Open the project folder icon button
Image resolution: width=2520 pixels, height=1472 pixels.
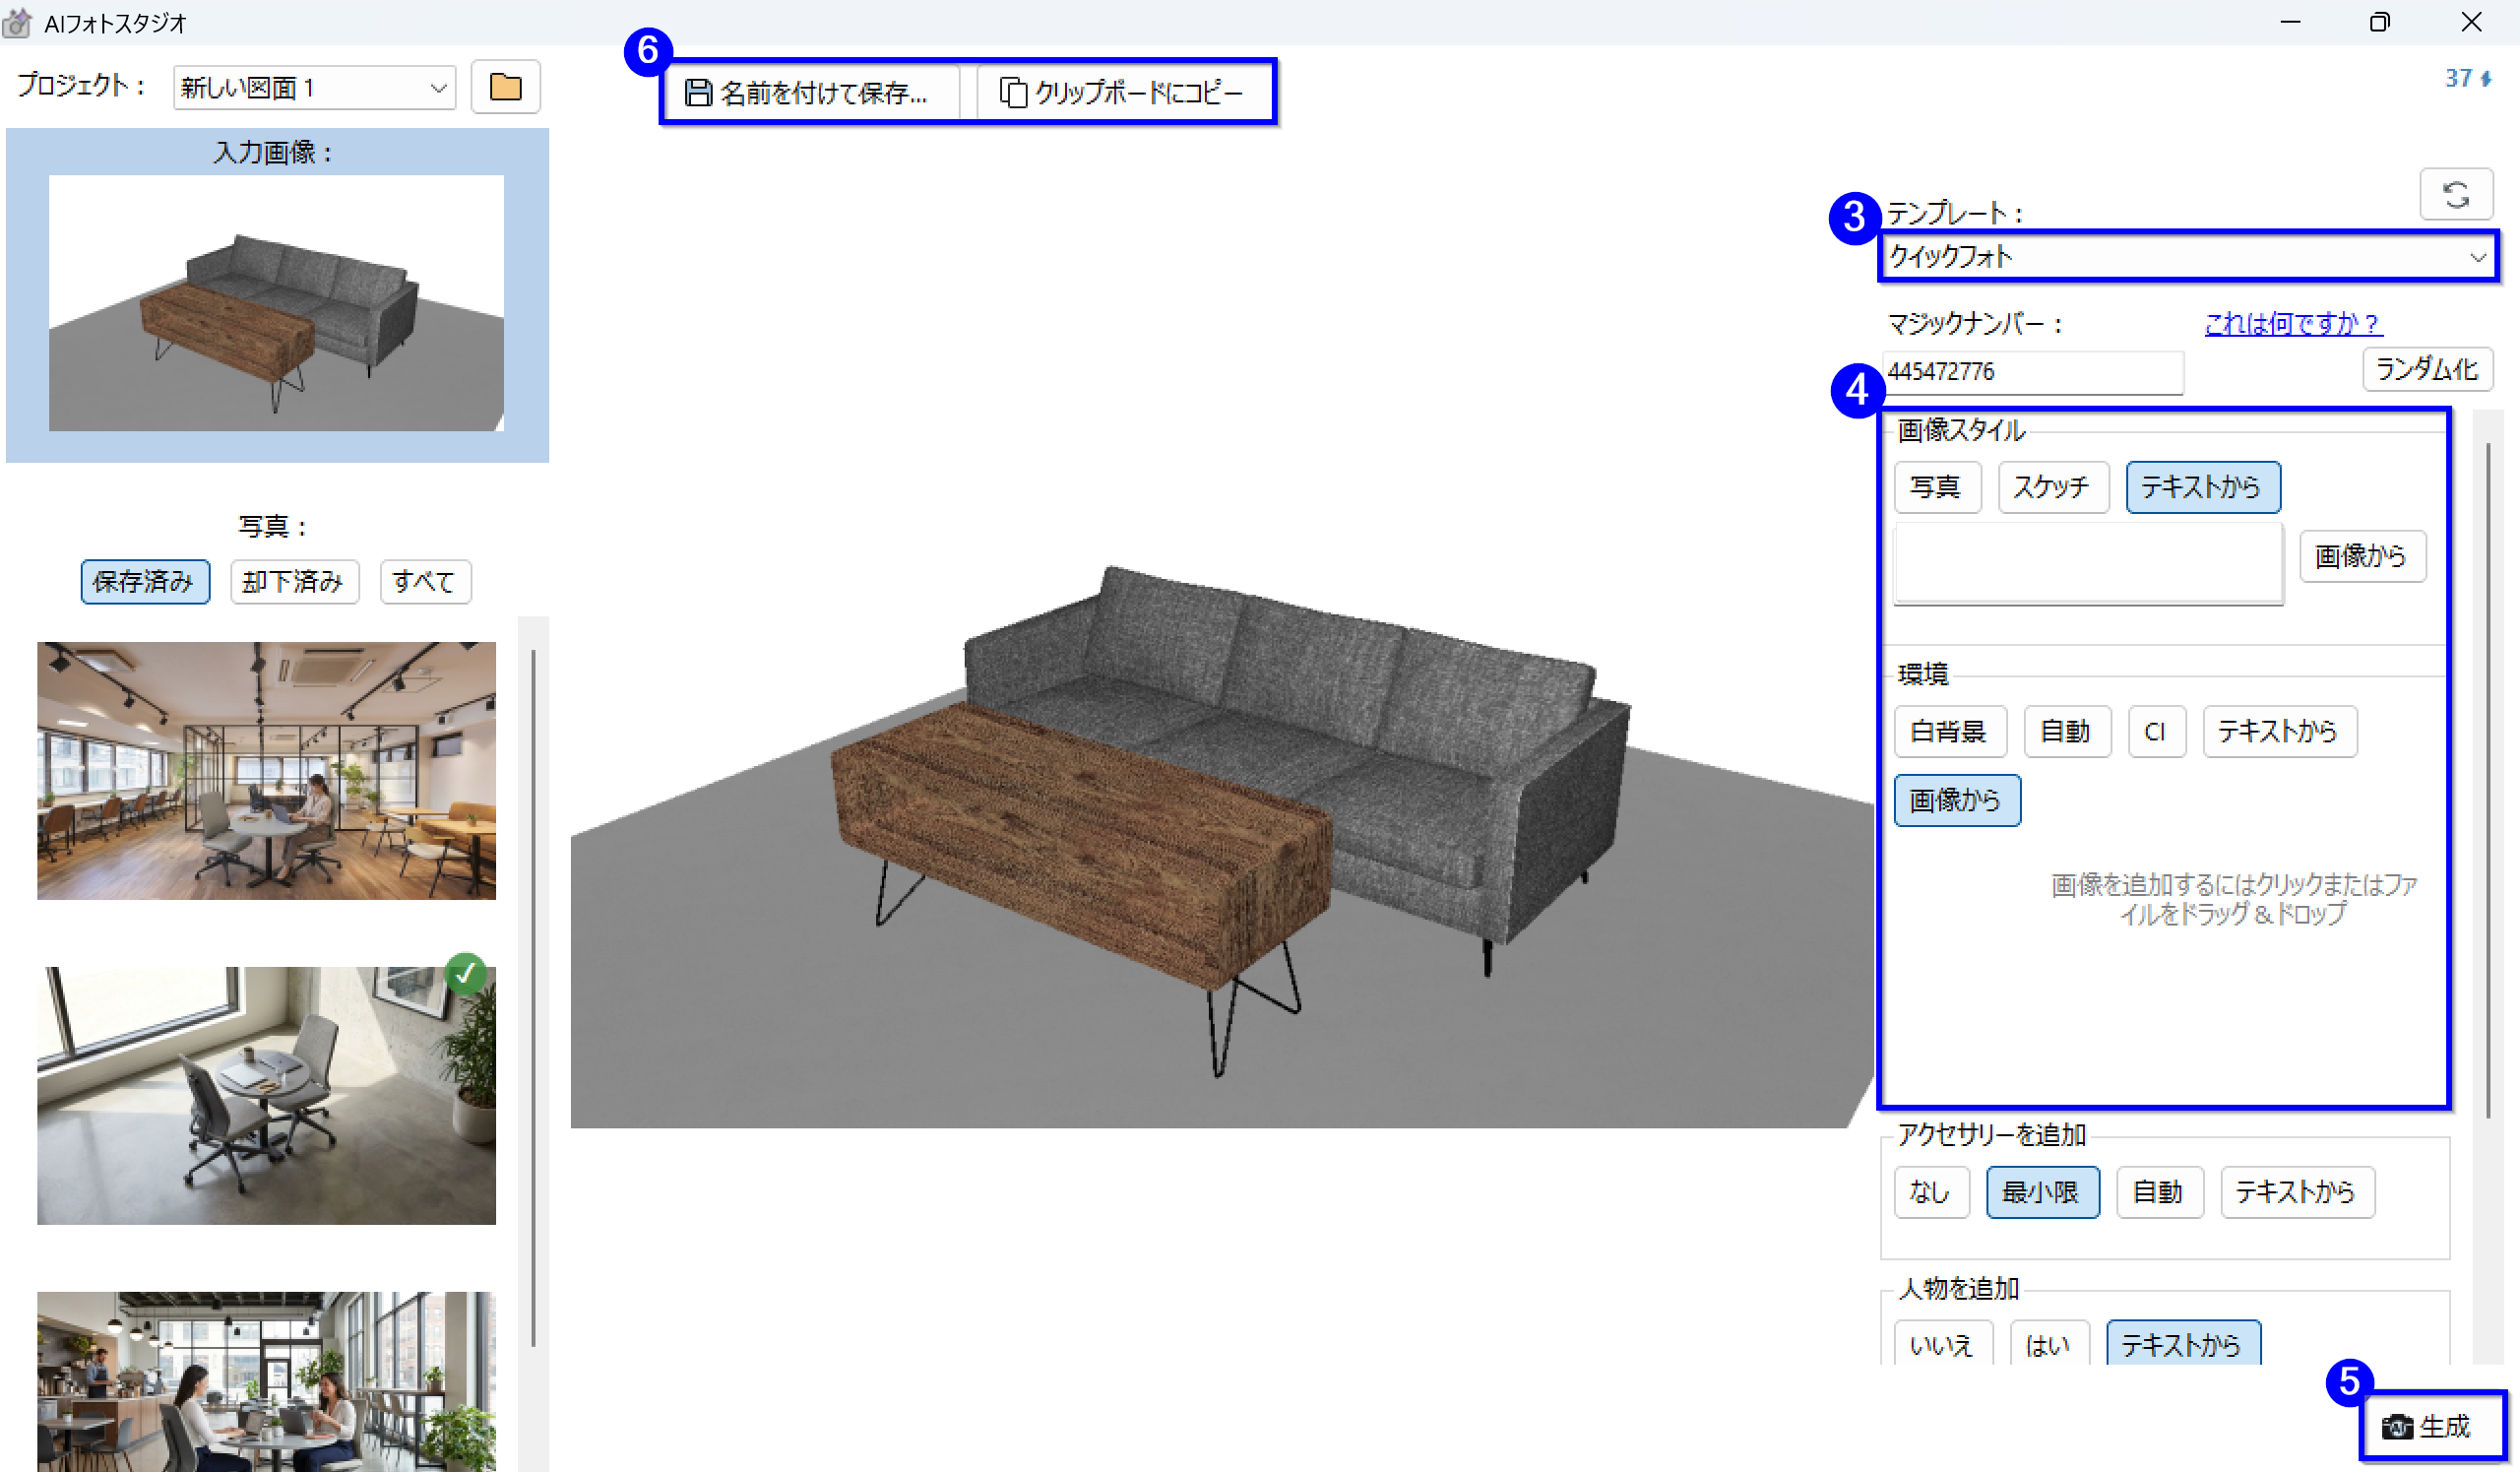[x=505, y=87]
